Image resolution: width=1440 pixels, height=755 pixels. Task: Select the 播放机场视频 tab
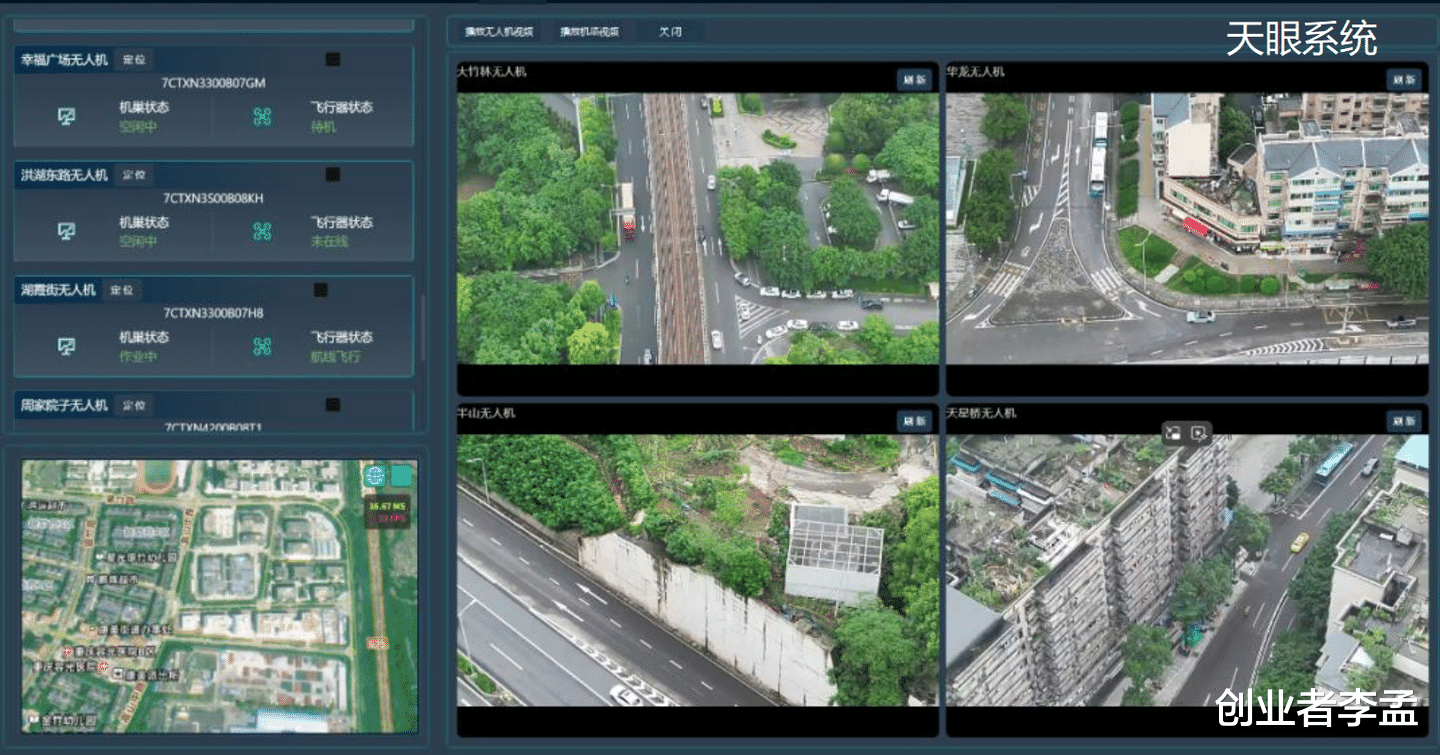(589, 32)
